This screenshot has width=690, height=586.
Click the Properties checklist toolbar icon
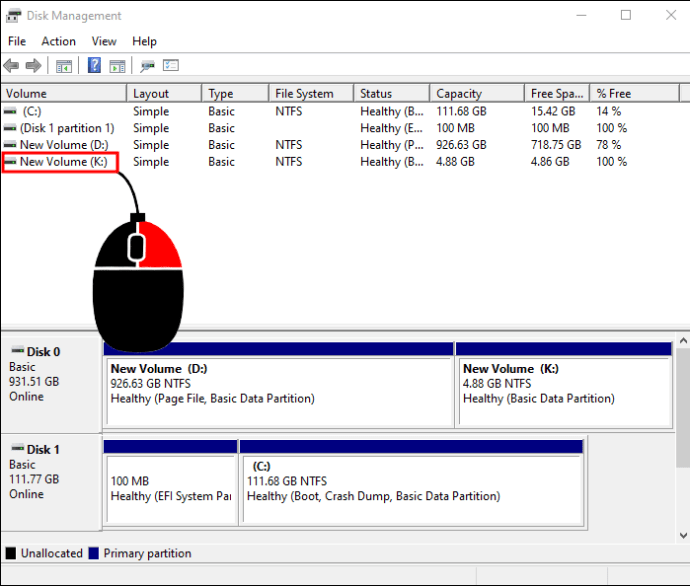[x=171, y=66]
